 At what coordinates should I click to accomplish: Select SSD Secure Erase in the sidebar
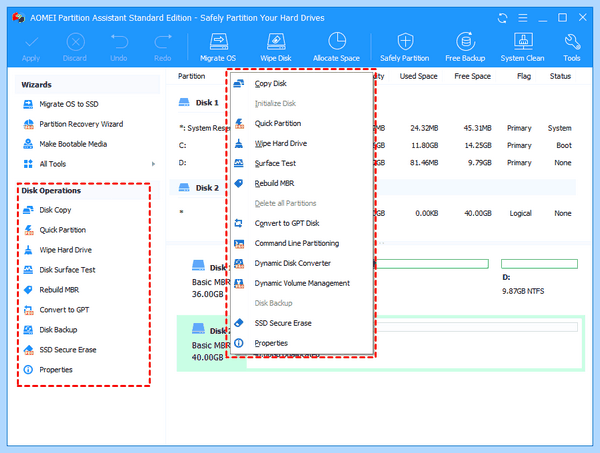[x=68, y=350]
